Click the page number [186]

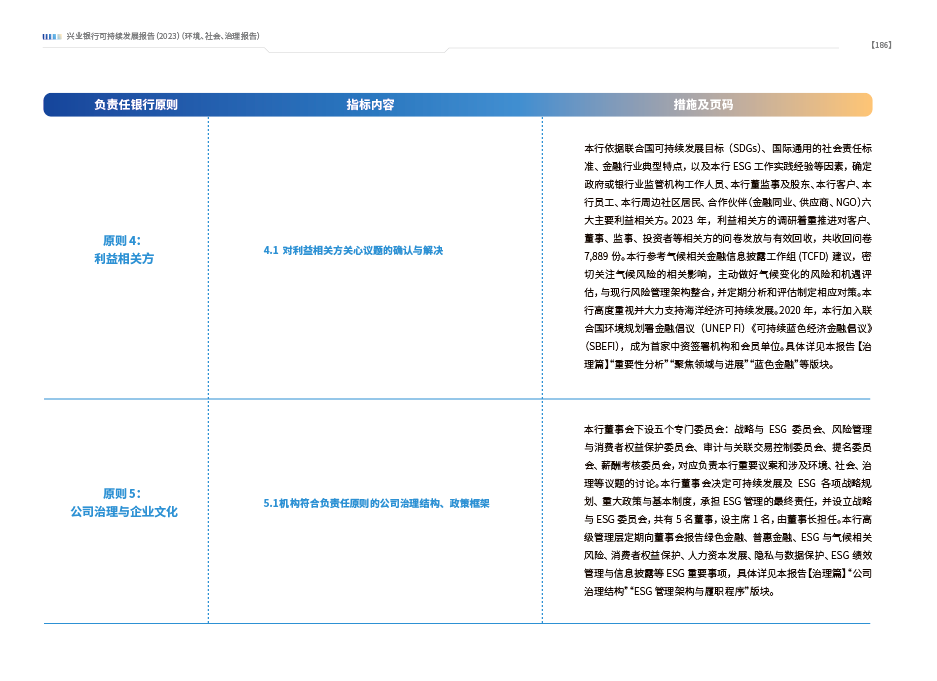point(880,45)
